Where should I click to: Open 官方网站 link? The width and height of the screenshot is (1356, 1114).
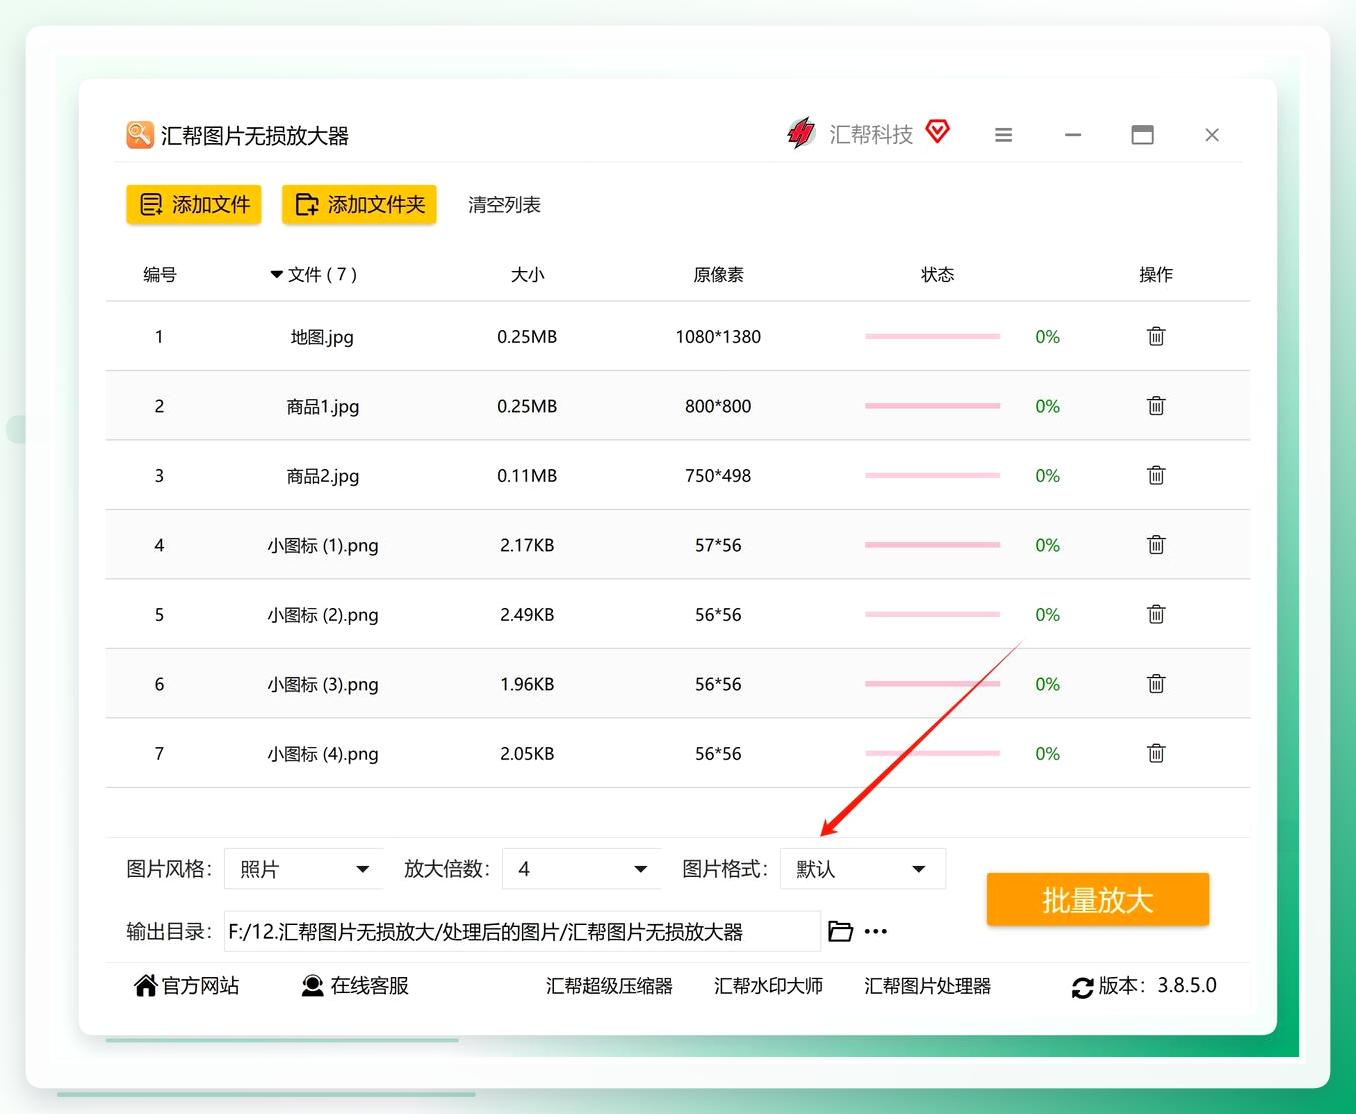point(186,986)
